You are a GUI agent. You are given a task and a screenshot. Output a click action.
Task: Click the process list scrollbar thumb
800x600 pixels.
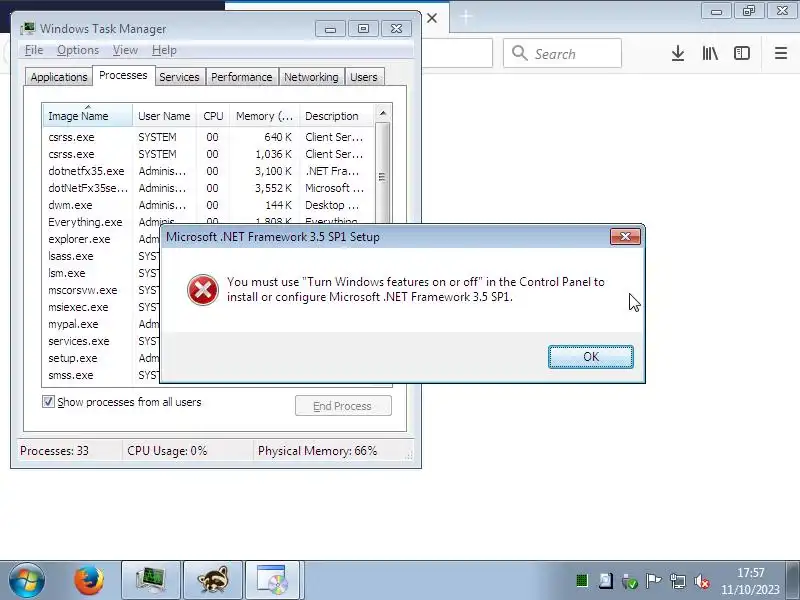[x=383, y=176]
